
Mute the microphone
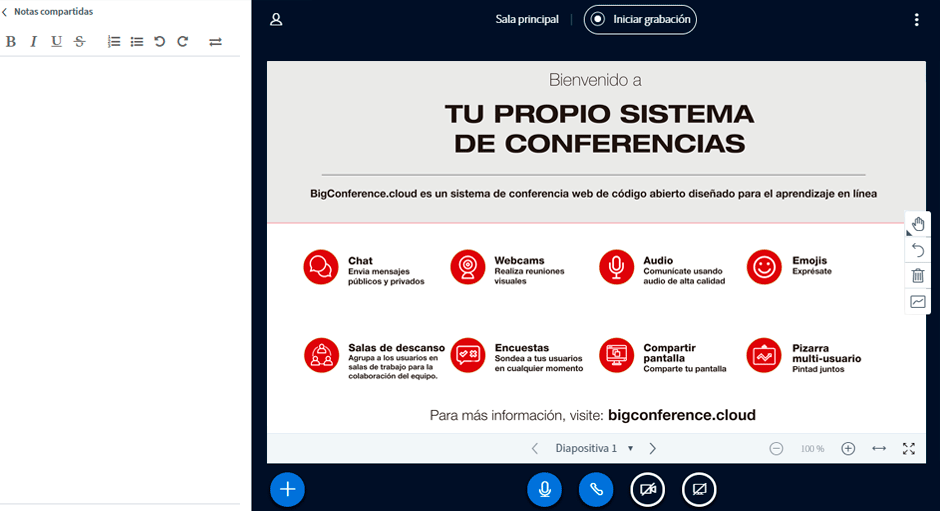click(544, 489)
